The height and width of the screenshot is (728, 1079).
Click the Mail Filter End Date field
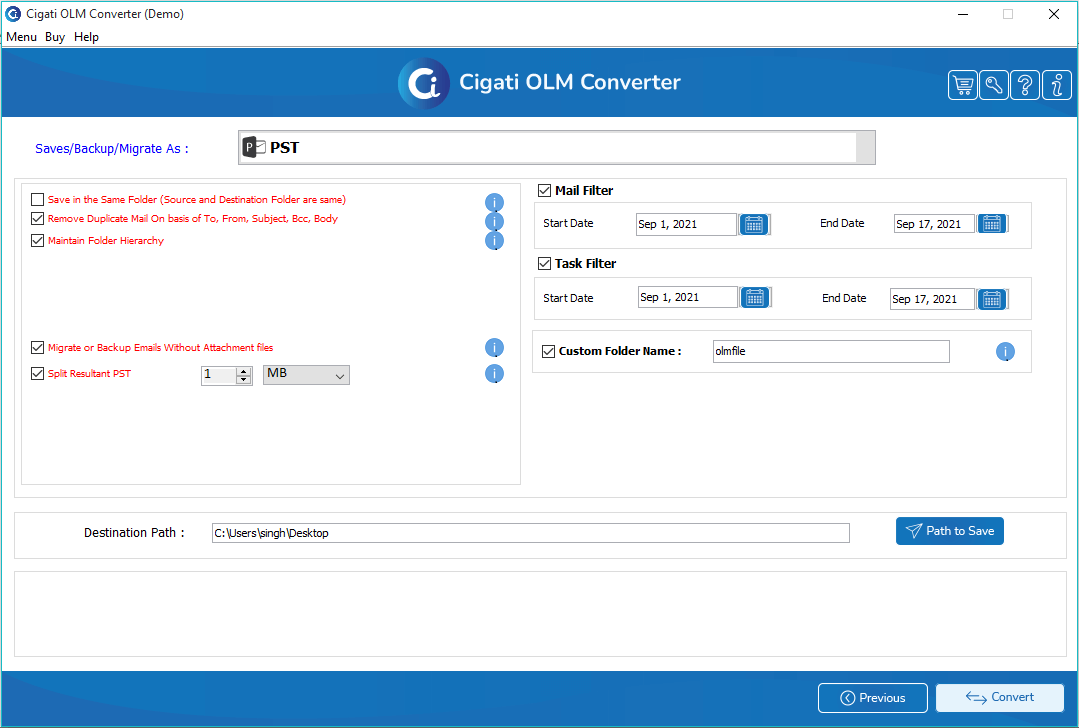934,224
